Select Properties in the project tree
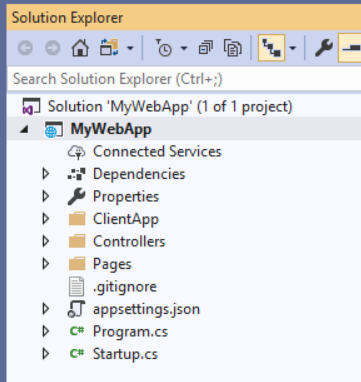Image resolution: width=361 pixels, height=382 pixels. [x=126, y=197]
